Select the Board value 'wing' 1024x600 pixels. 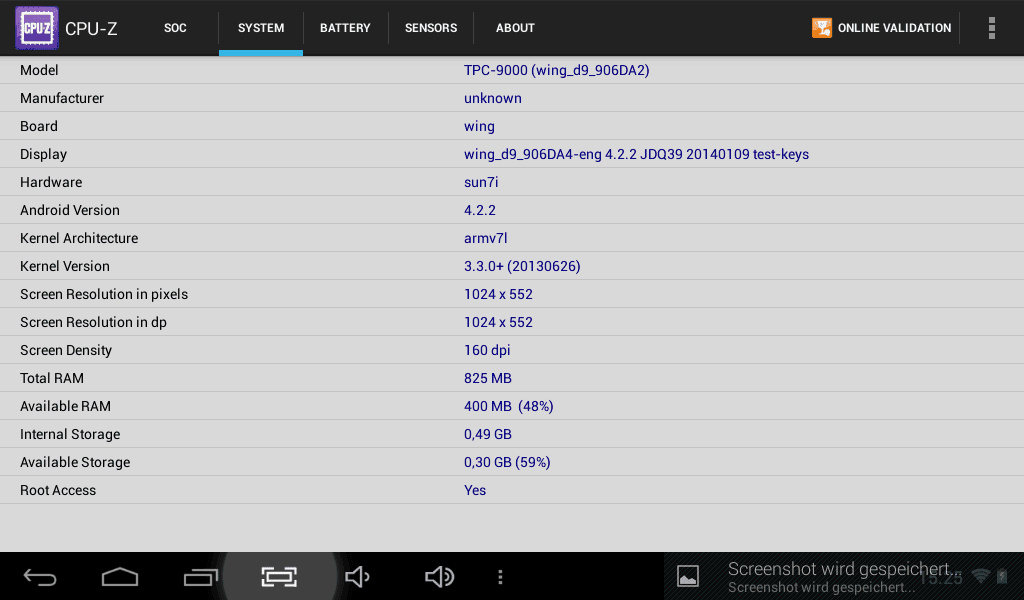pos(479,127)
